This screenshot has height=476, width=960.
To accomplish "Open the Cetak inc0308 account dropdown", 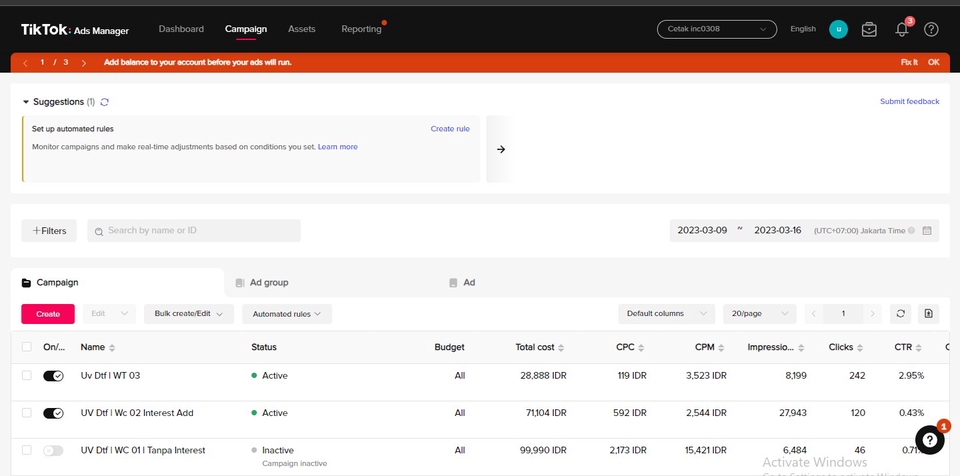I will pyautogui.click(x=717, y=29).
